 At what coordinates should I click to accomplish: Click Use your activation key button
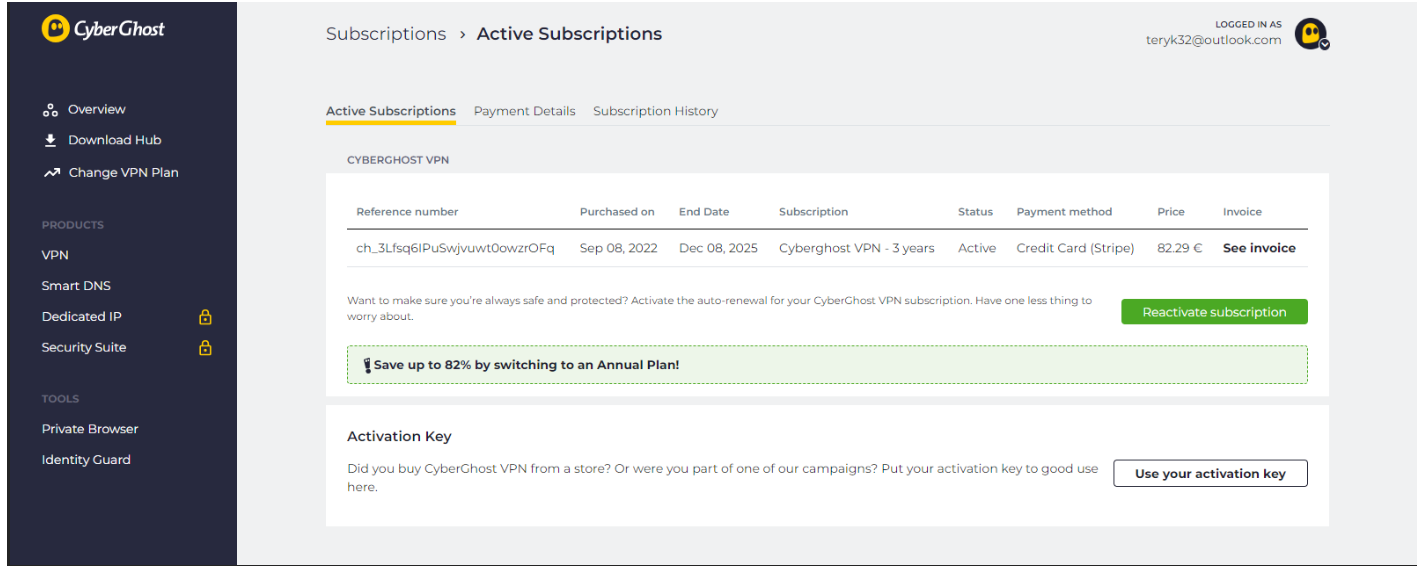click(1210, 474)
